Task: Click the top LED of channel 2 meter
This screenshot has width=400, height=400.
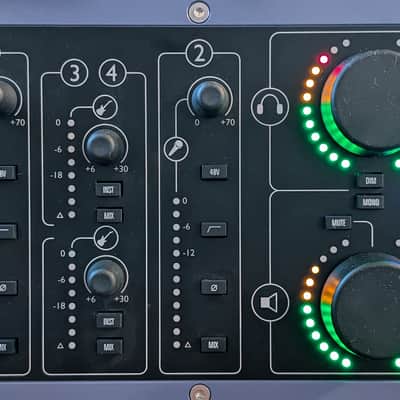Action: (x=176, y=201)
